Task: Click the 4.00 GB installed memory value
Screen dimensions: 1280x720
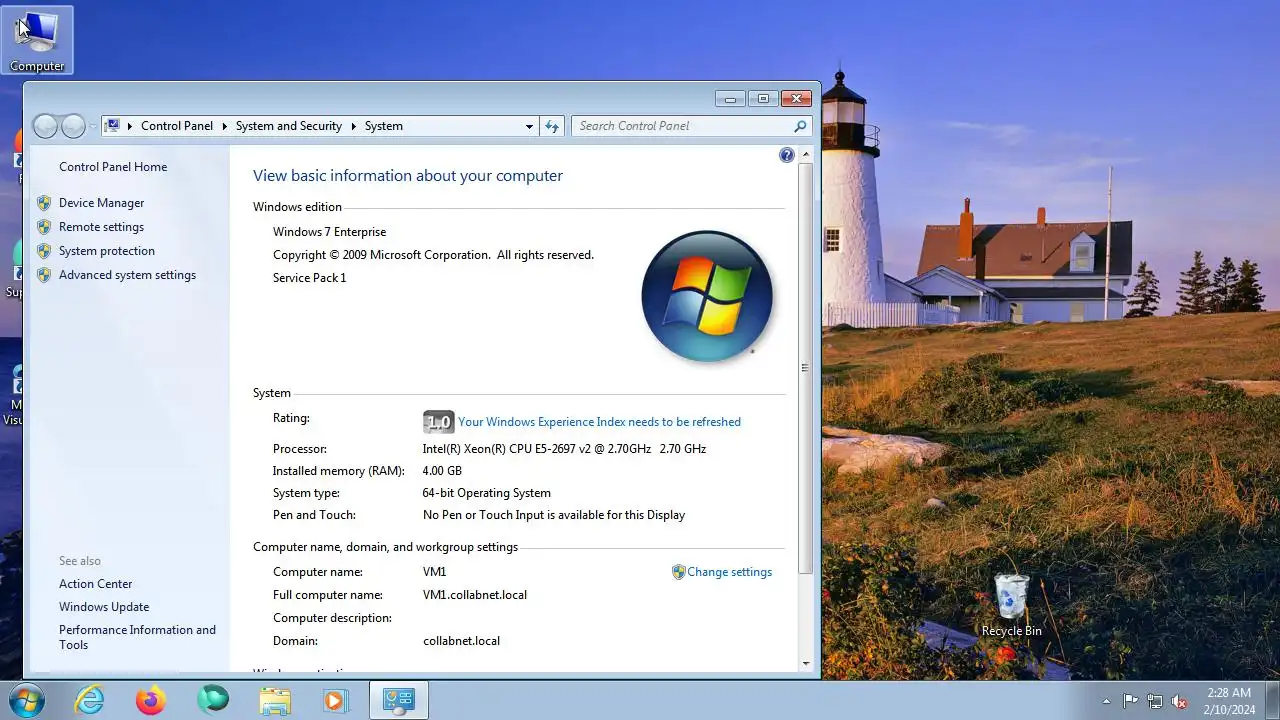Action: click(442, 471)
